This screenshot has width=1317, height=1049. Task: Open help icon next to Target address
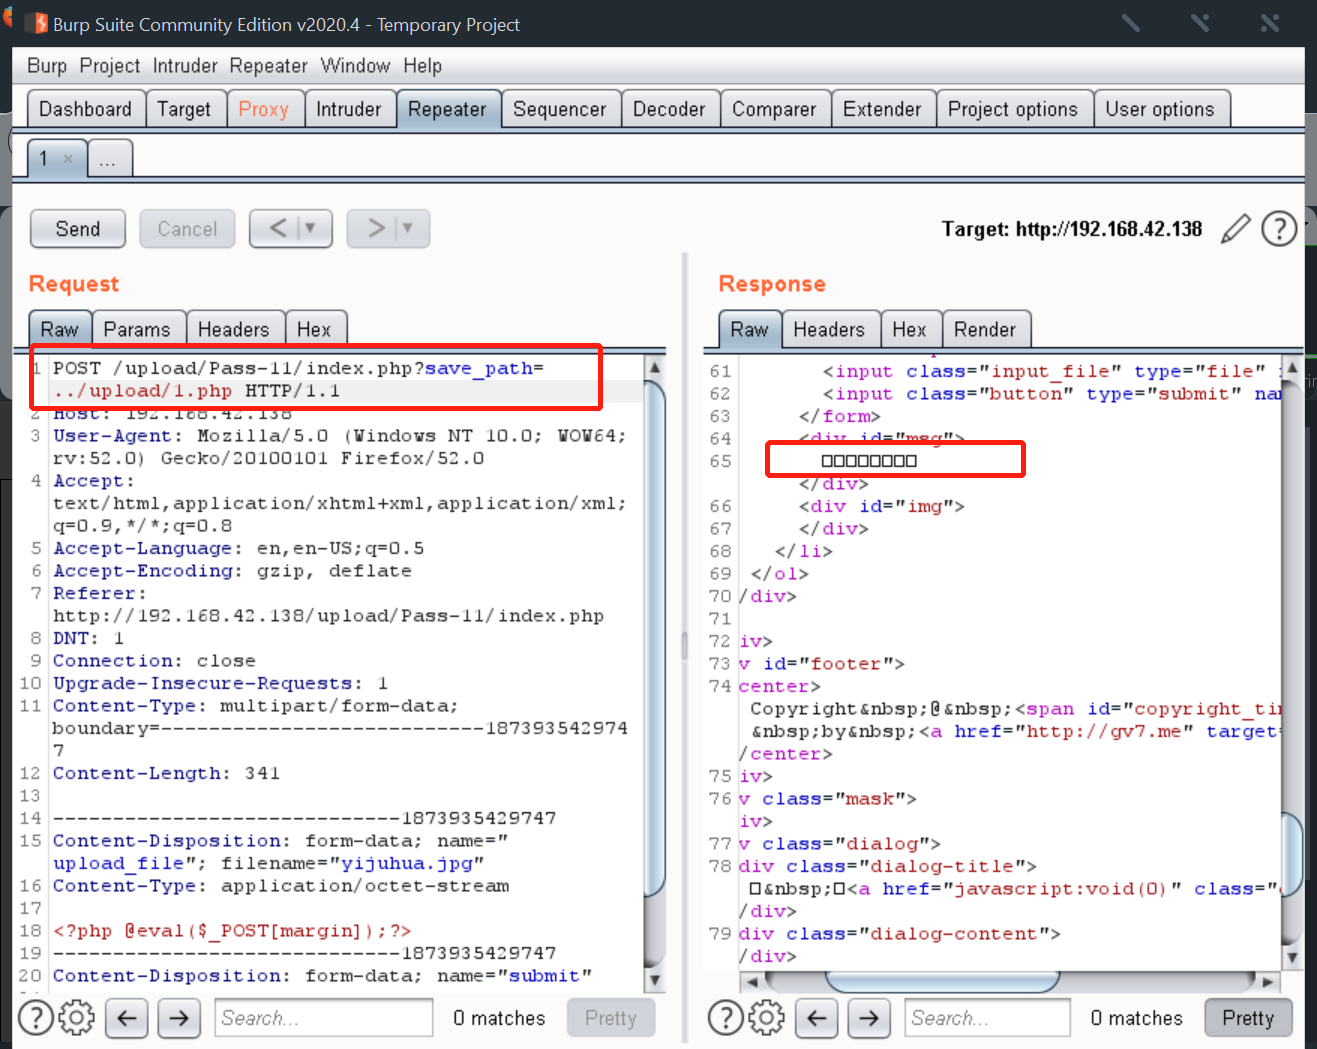1279,229
